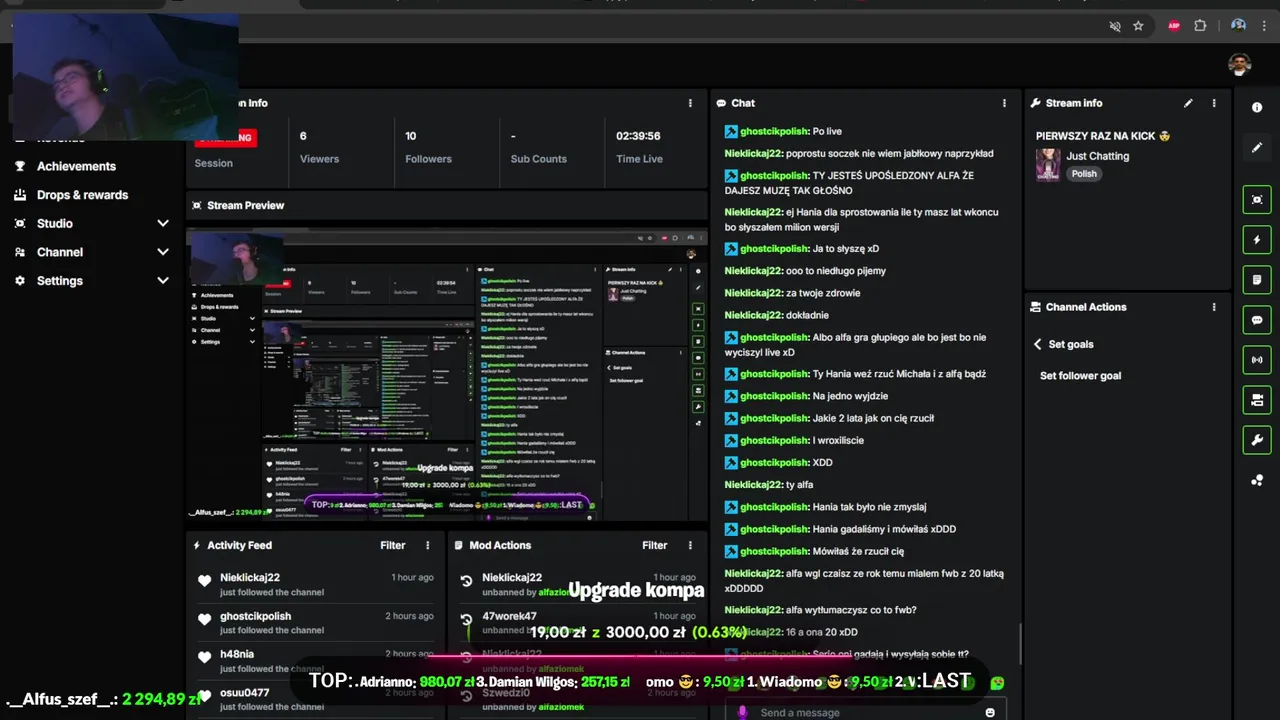Image resolution: width=1280 pixels, height=720 pixels.
Task: Go back using the Set goals chevron
Action: click(x=1037, y=344)
